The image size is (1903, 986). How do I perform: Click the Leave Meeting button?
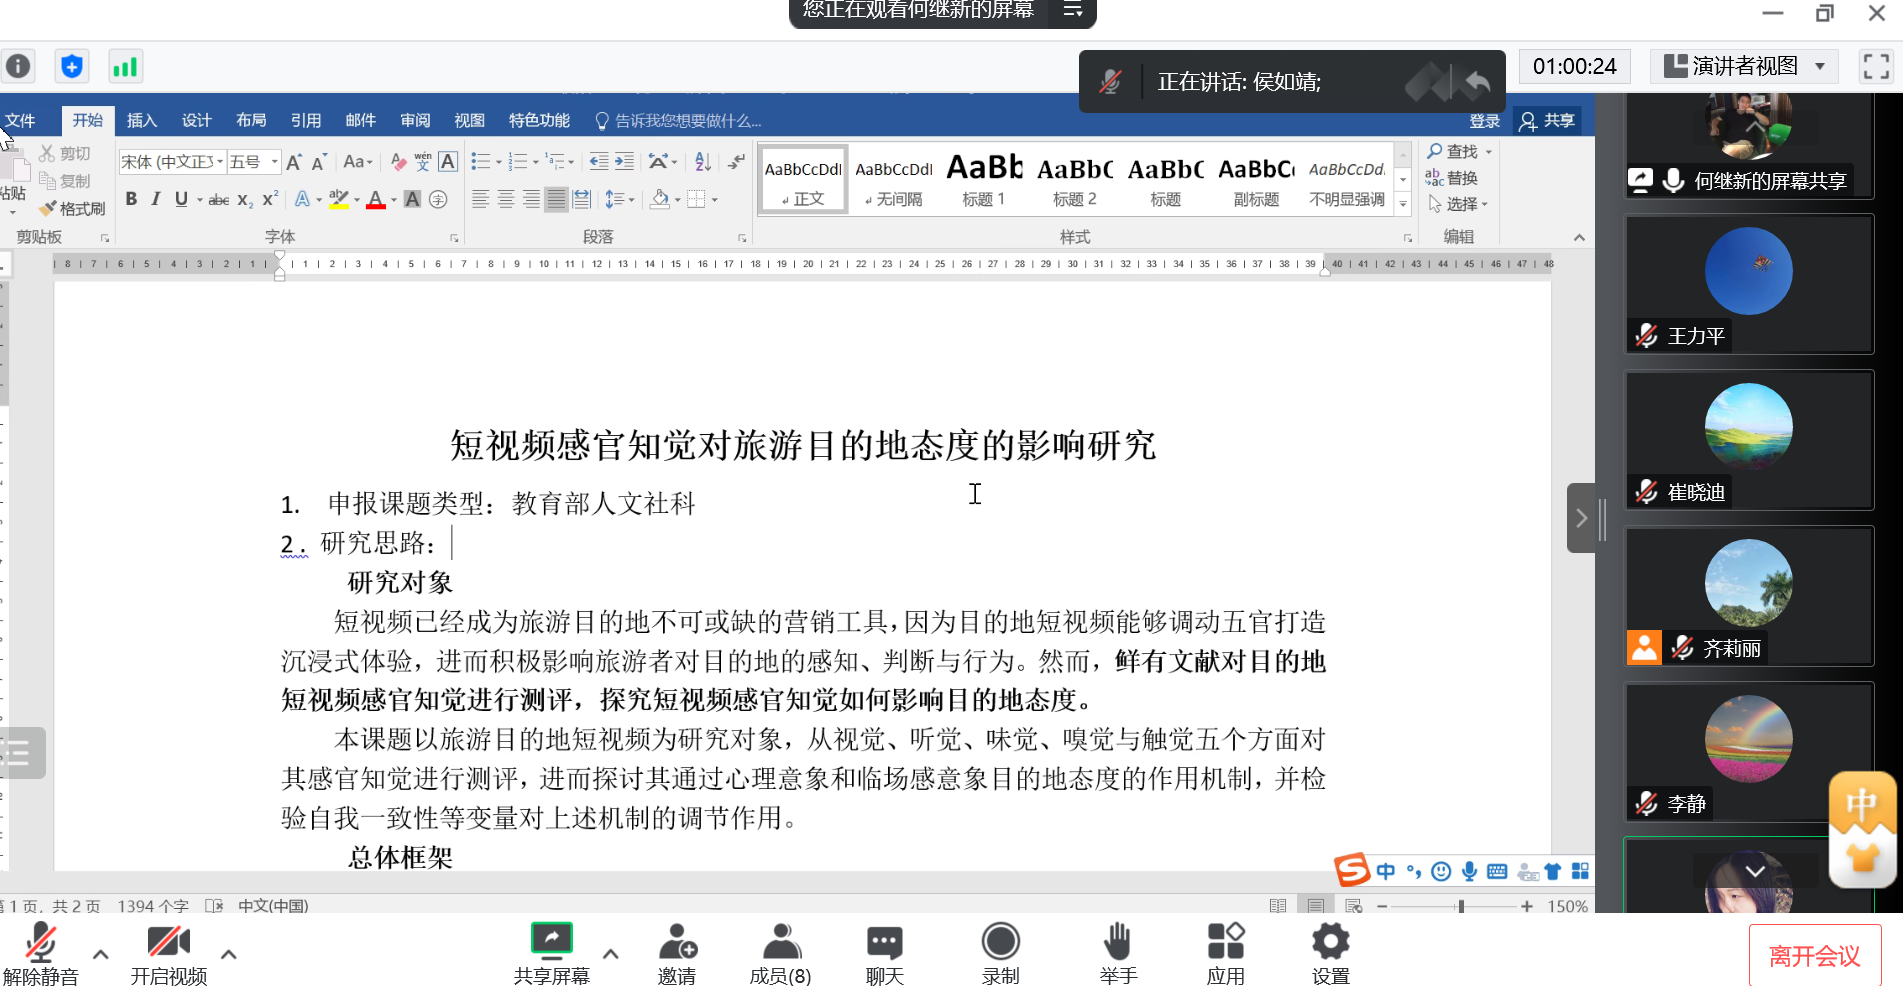(x=1814, y=956)
